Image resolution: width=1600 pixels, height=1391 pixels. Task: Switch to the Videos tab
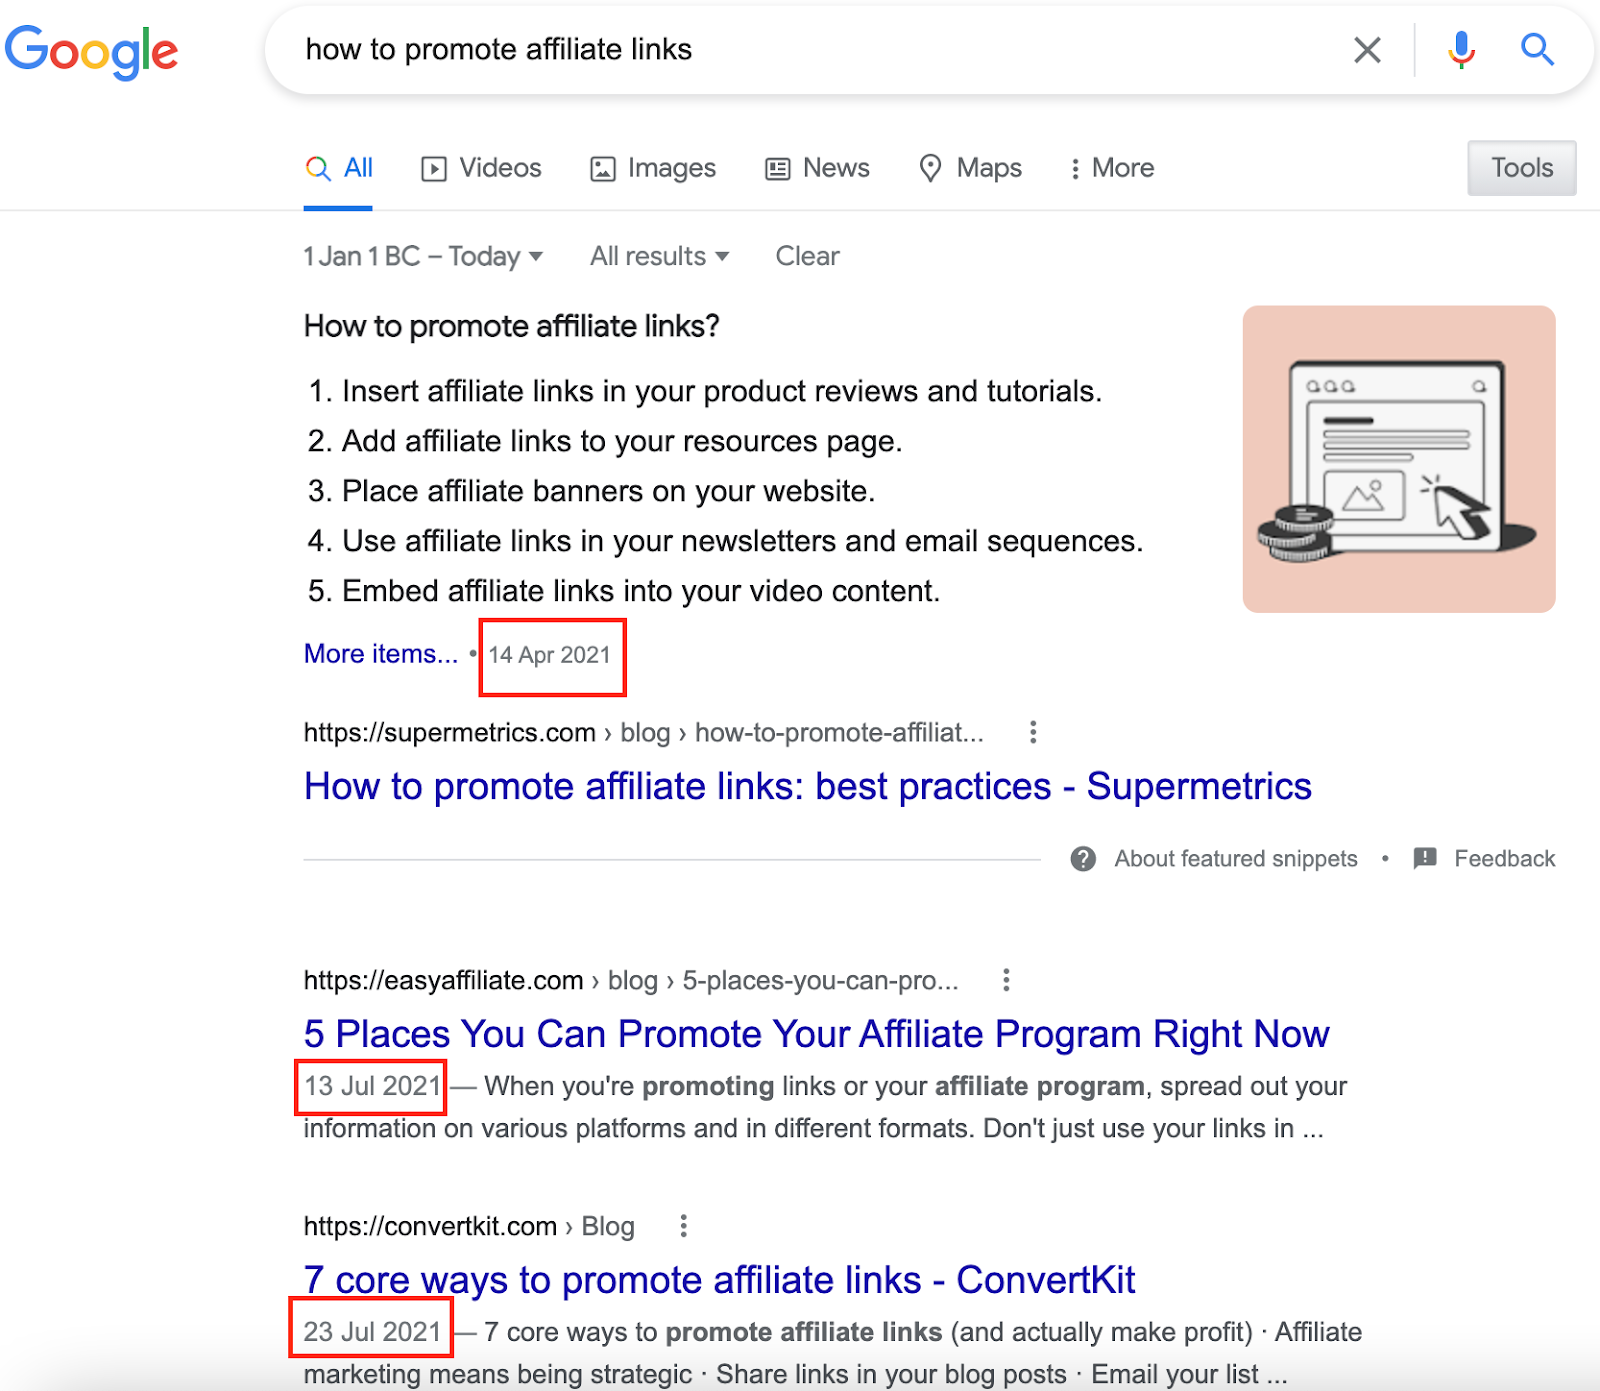[x=481, y=168]
